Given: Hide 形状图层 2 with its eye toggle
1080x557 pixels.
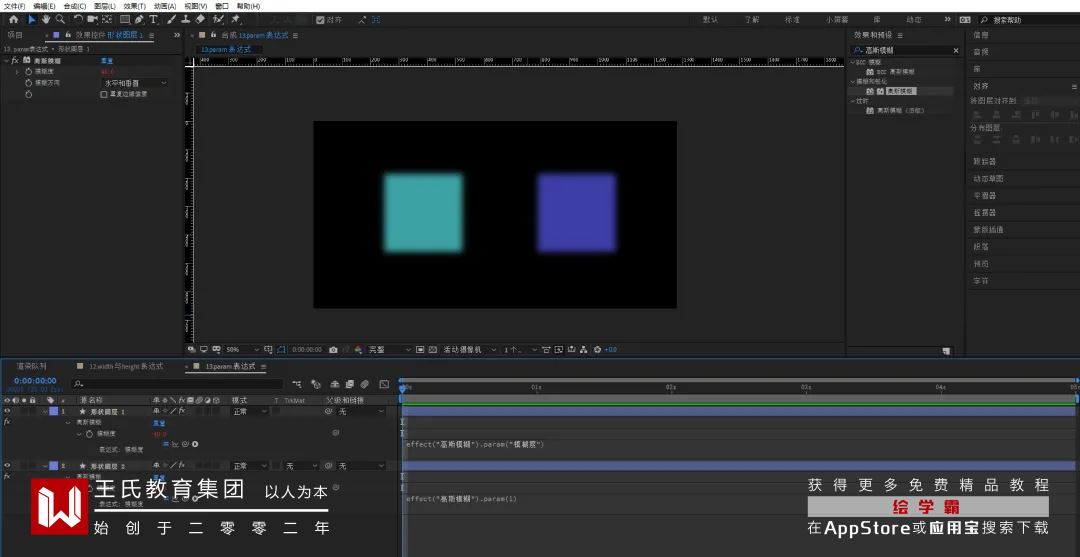Looking at the screenshot, I should (x=7, y=466).
